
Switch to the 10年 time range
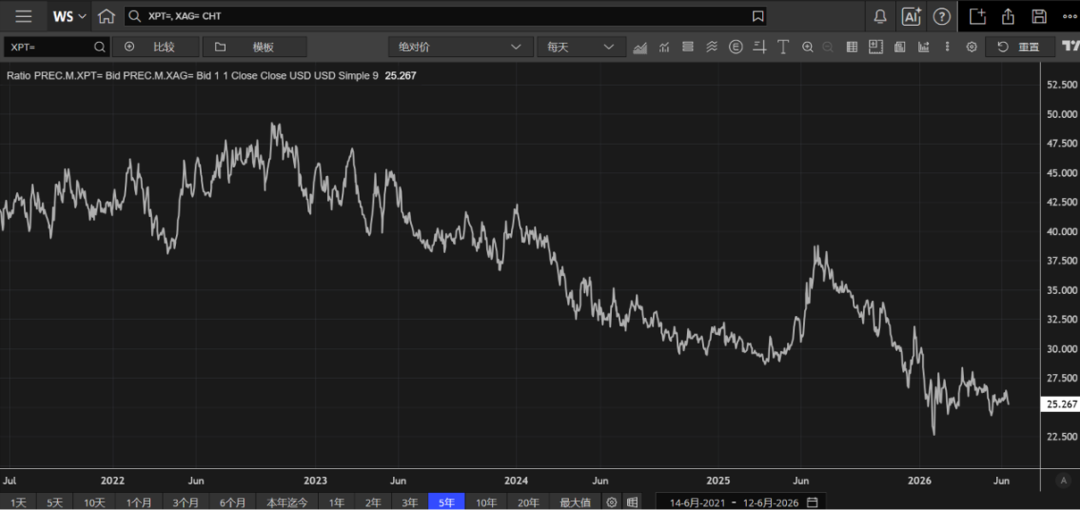486,502
